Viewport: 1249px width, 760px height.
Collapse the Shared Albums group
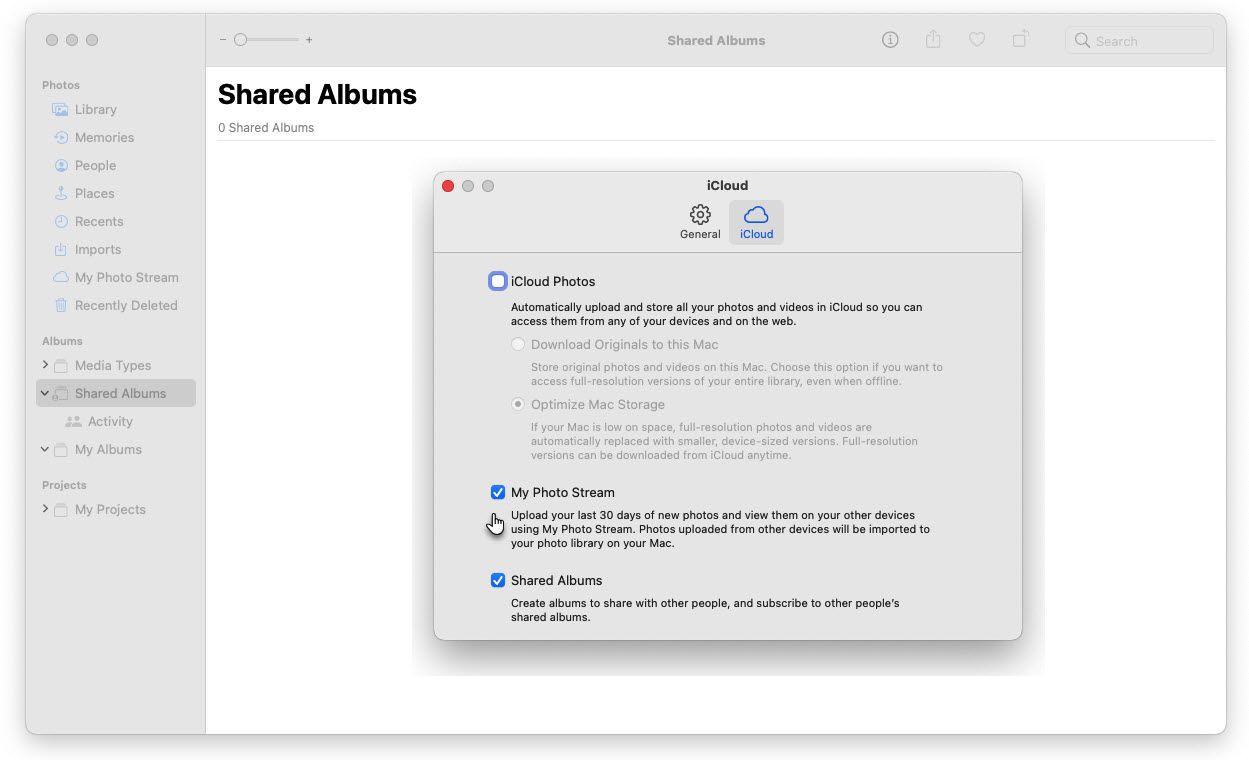45,394
